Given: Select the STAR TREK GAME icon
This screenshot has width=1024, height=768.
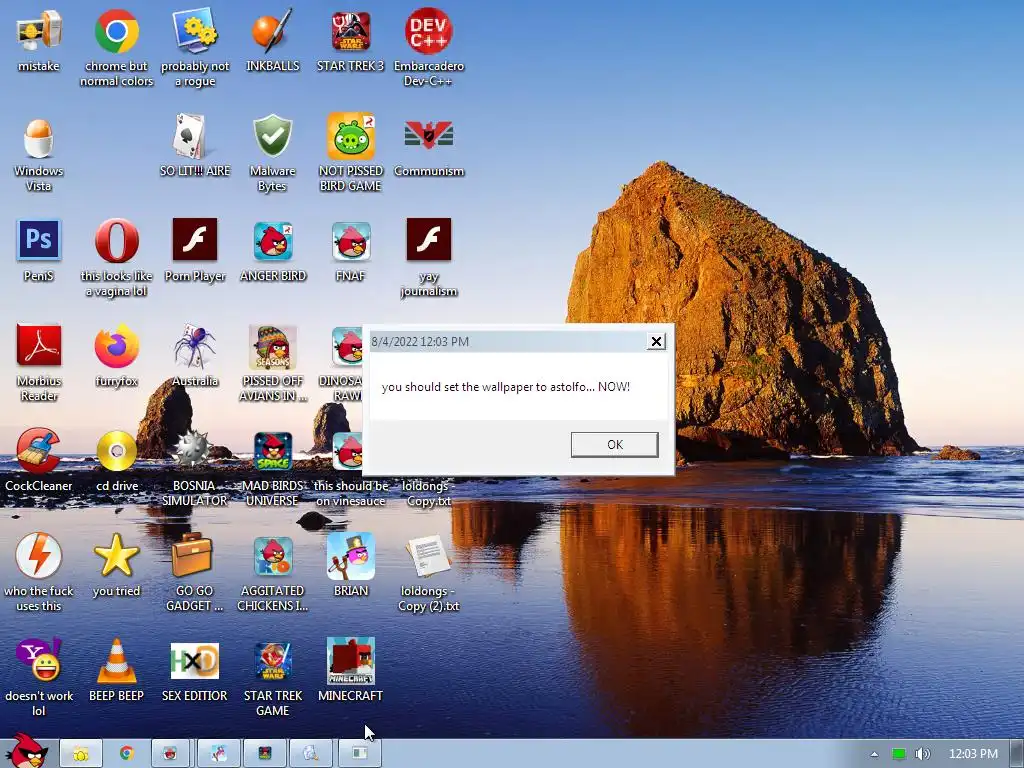Looking at the screenshot, I should (272, 678).
